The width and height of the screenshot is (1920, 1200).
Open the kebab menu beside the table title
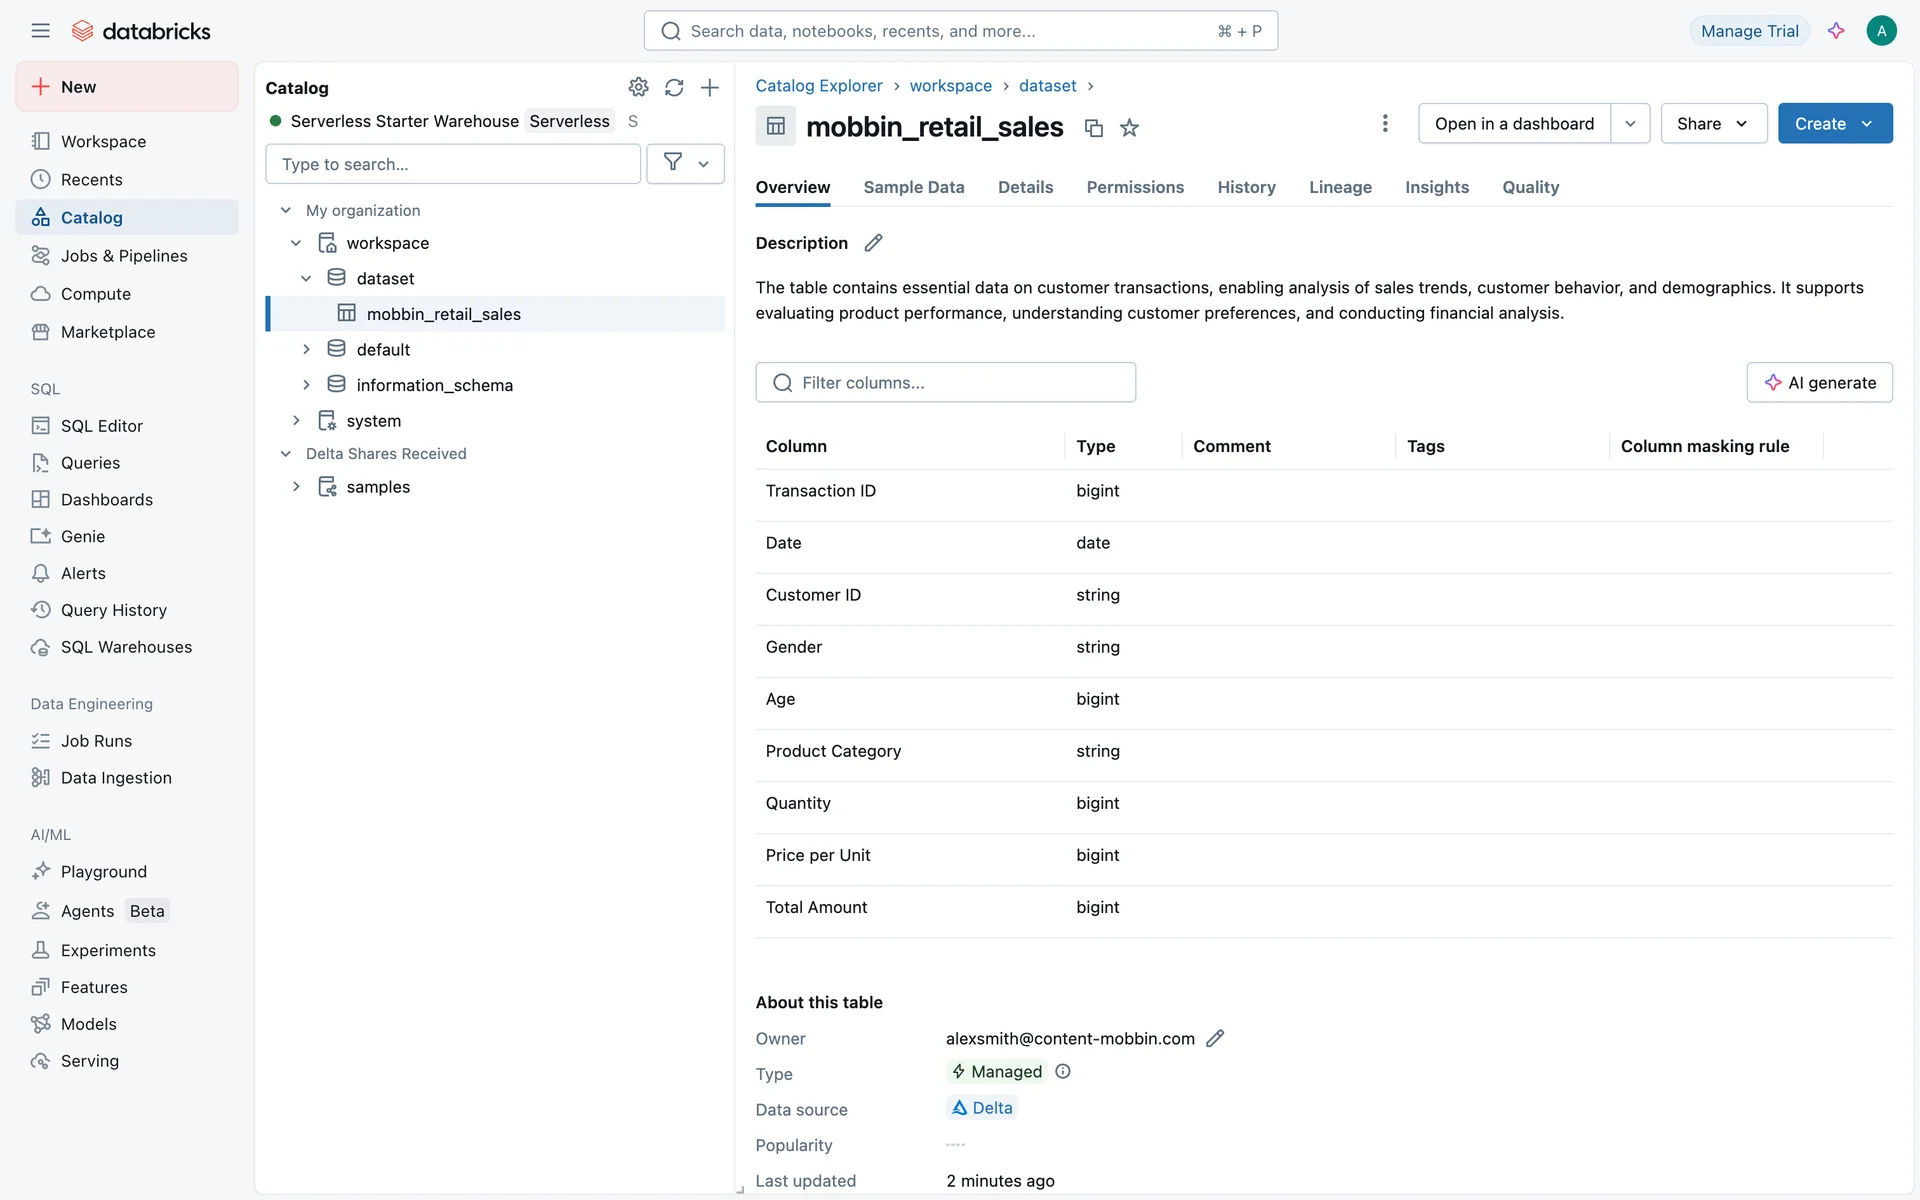point(1385,123)
